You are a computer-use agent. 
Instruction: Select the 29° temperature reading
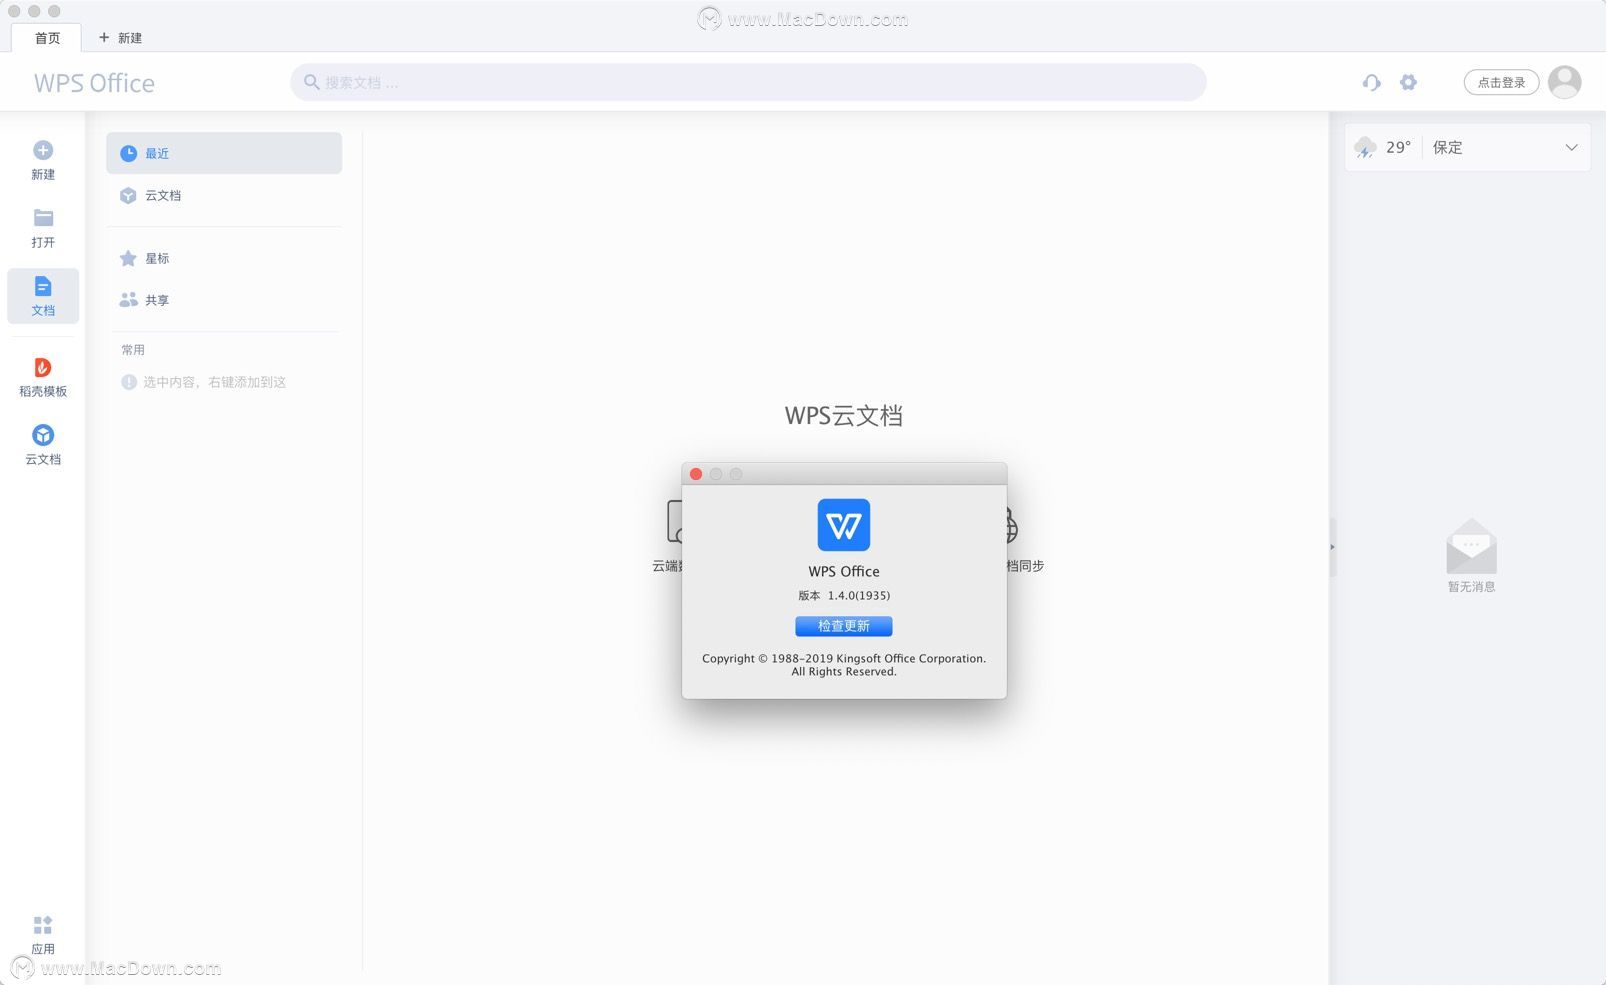click(1398, 147)
